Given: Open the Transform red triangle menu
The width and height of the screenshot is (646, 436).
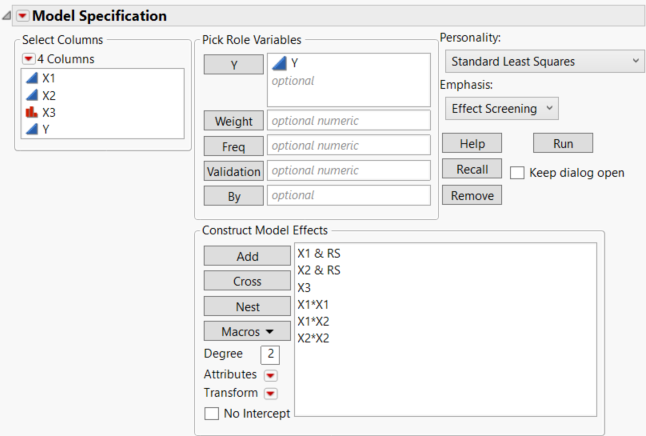Looking at the screenshot, I should tap(270, 393).
